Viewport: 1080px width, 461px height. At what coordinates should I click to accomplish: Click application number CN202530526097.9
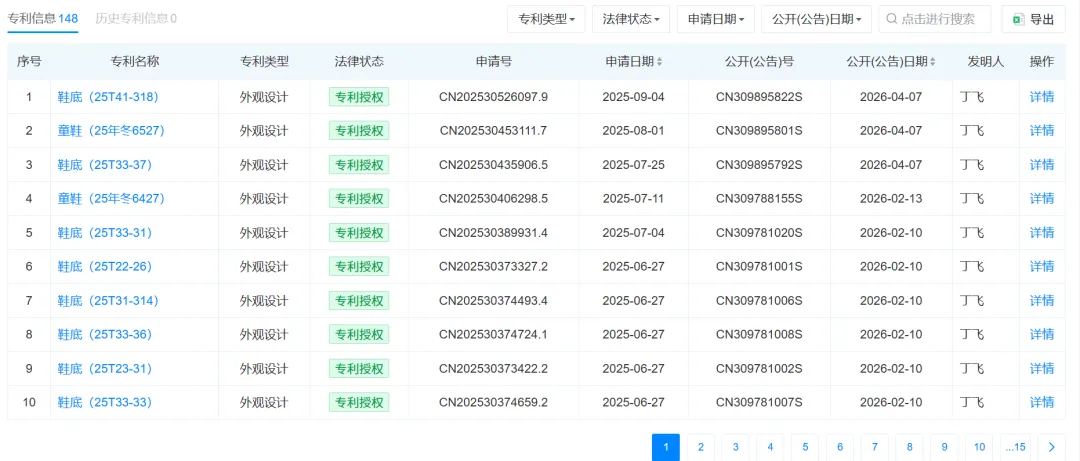pyautogui.click(x=493, y=97)
